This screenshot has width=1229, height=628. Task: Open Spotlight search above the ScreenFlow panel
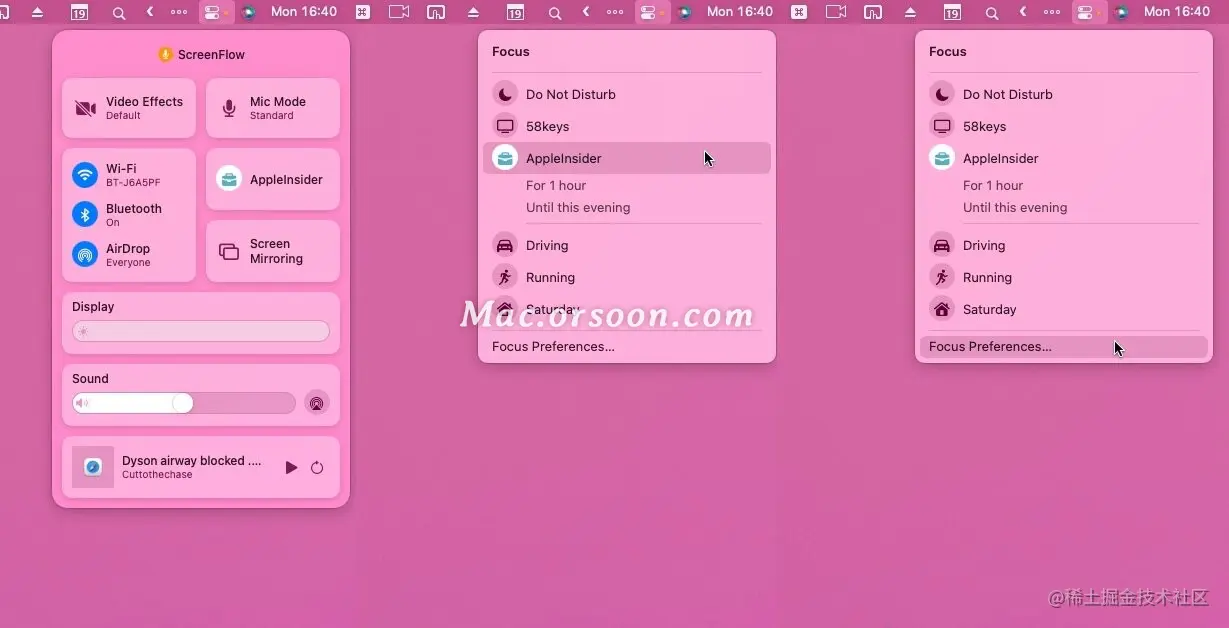pyautogui.click(x=119, y=12)
